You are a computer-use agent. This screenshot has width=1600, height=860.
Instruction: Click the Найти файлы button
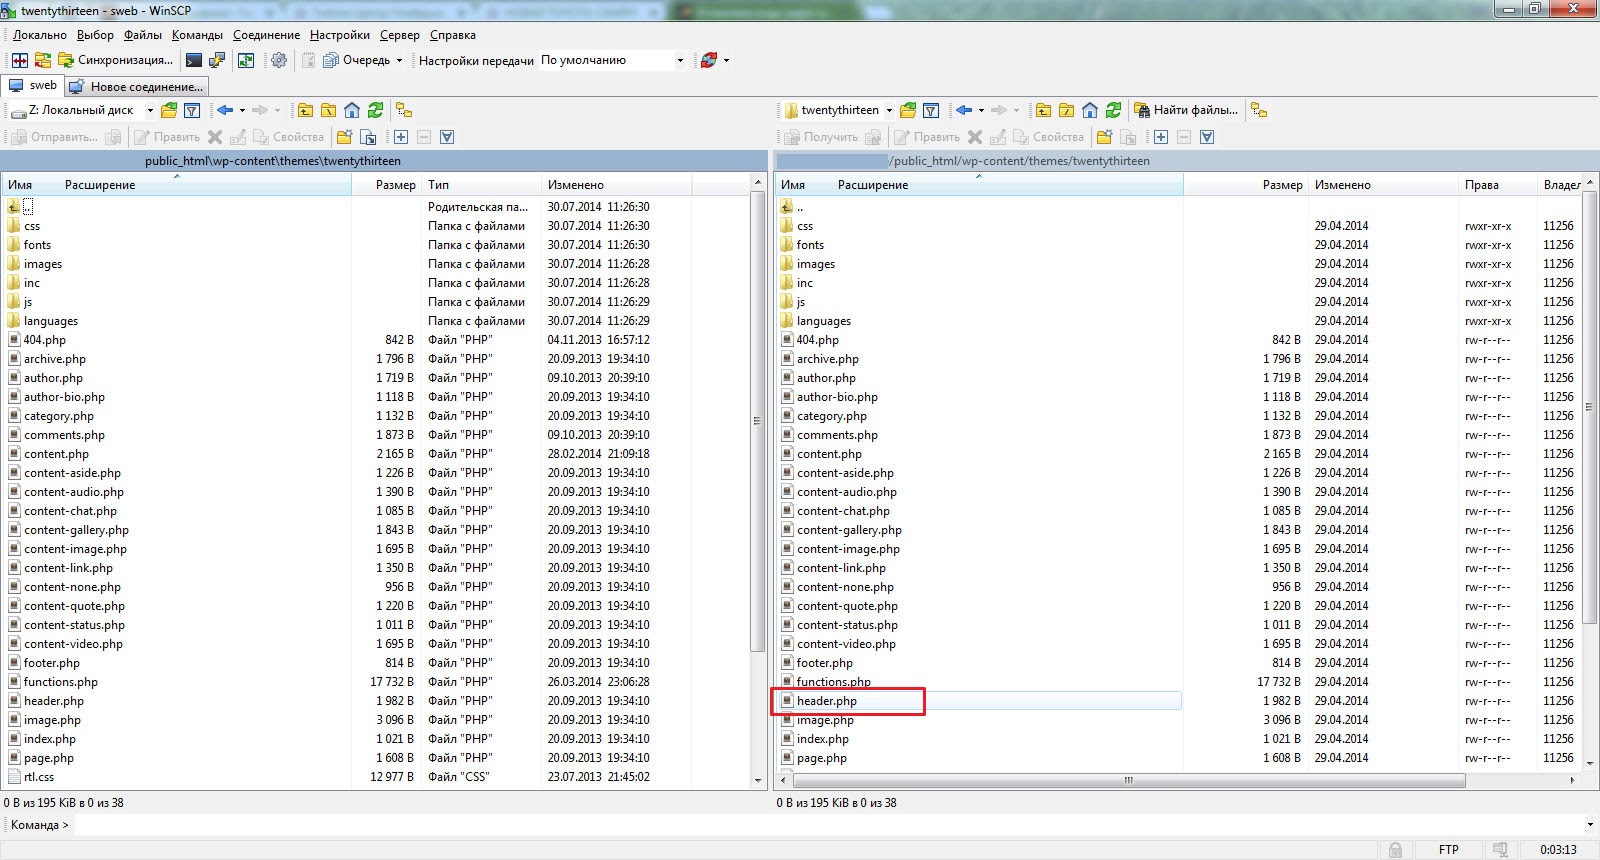(x=1186, y=110)
